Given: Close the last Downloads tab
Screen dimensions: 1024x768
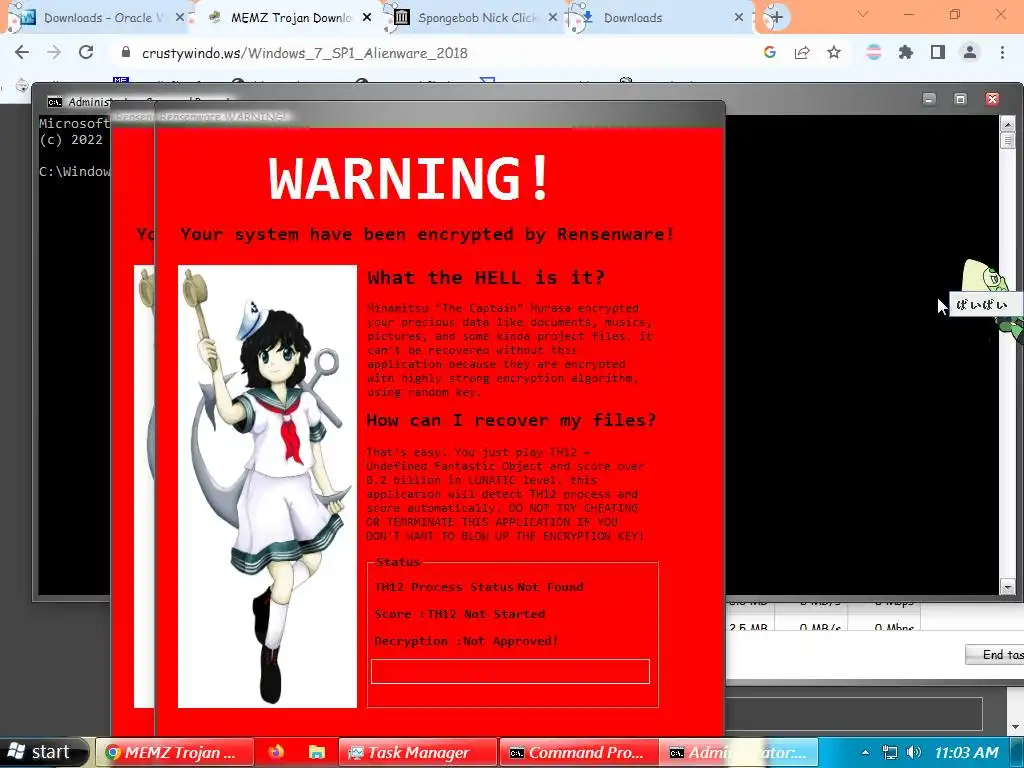Looking at the screenshot, I should [739, 18].
